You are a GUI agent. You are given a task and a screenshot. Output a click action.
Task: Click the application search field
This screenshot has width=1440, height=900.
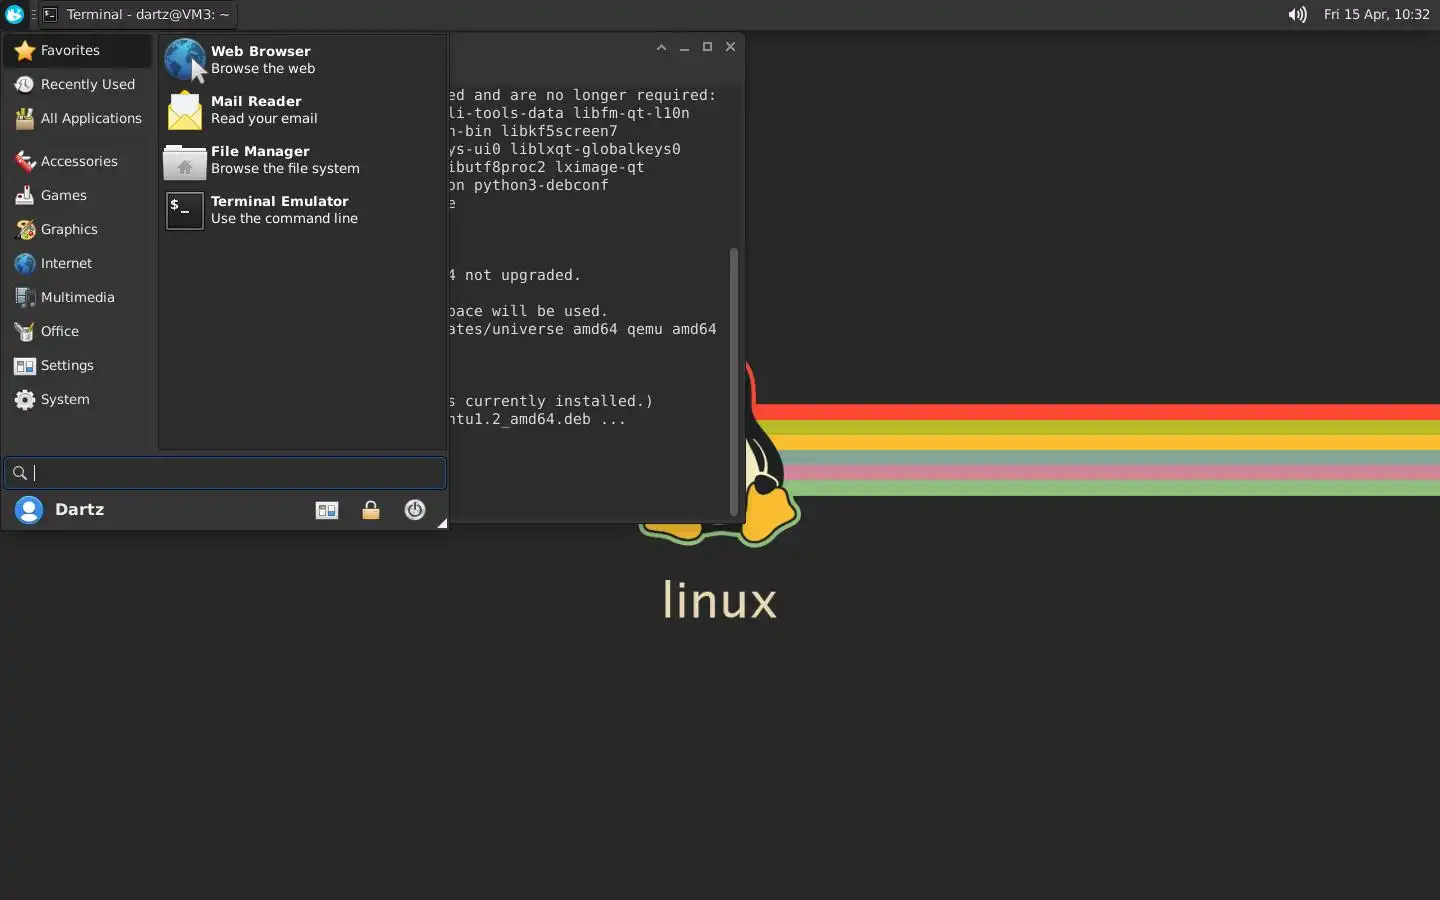pos(225,473)
